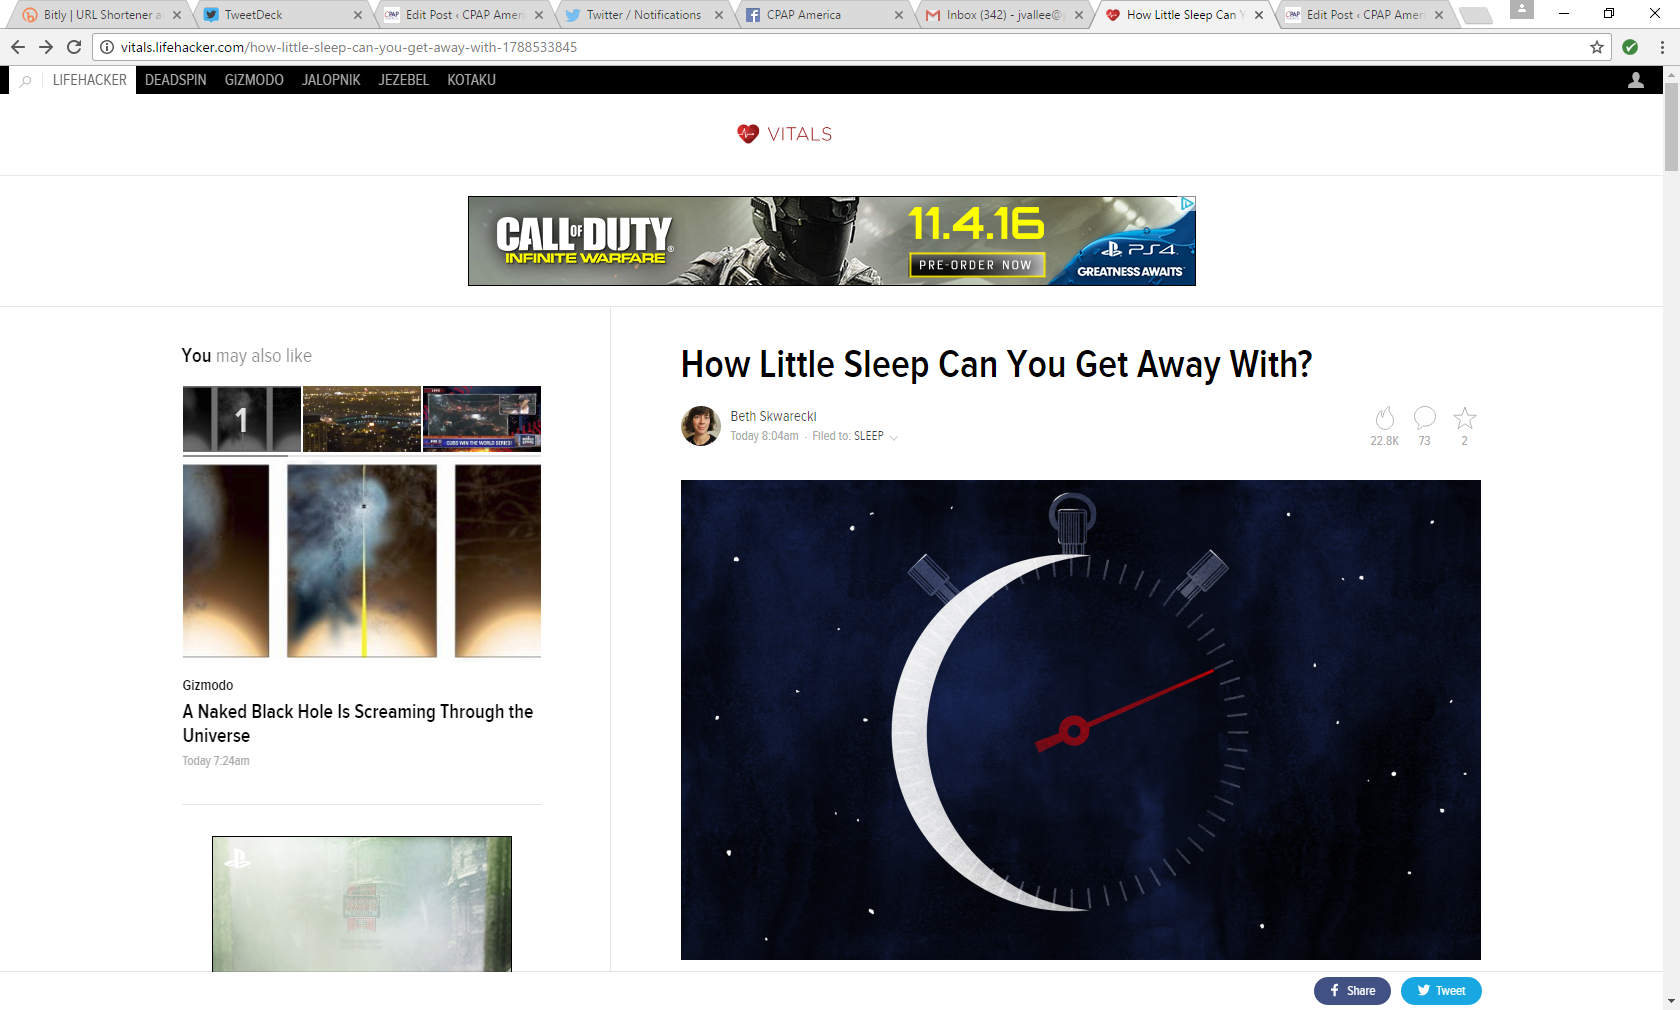1680x1010 pixels.
Task: Go back using the browser back arrow
Action: tap(18, 47)
